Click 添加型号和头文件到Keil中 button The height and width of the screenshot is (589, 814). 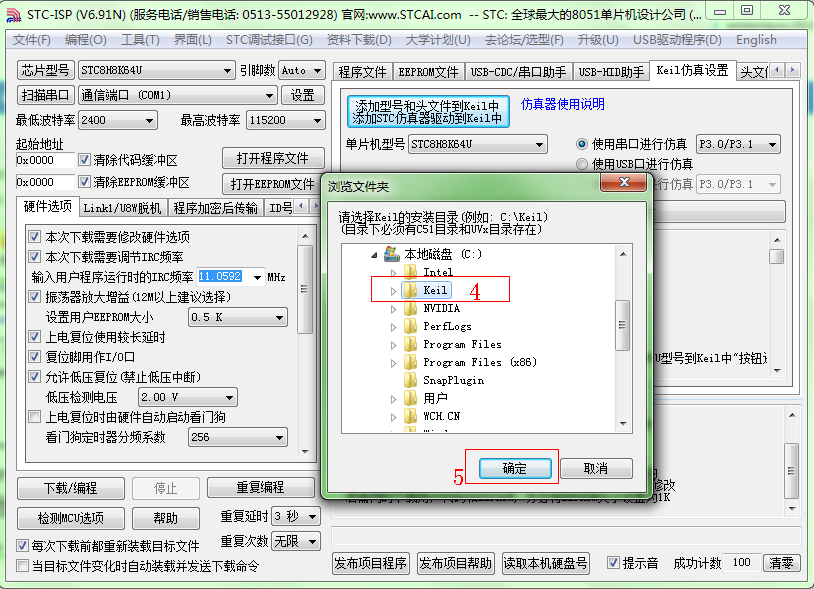pyautogui.click(x=428, y=112)
